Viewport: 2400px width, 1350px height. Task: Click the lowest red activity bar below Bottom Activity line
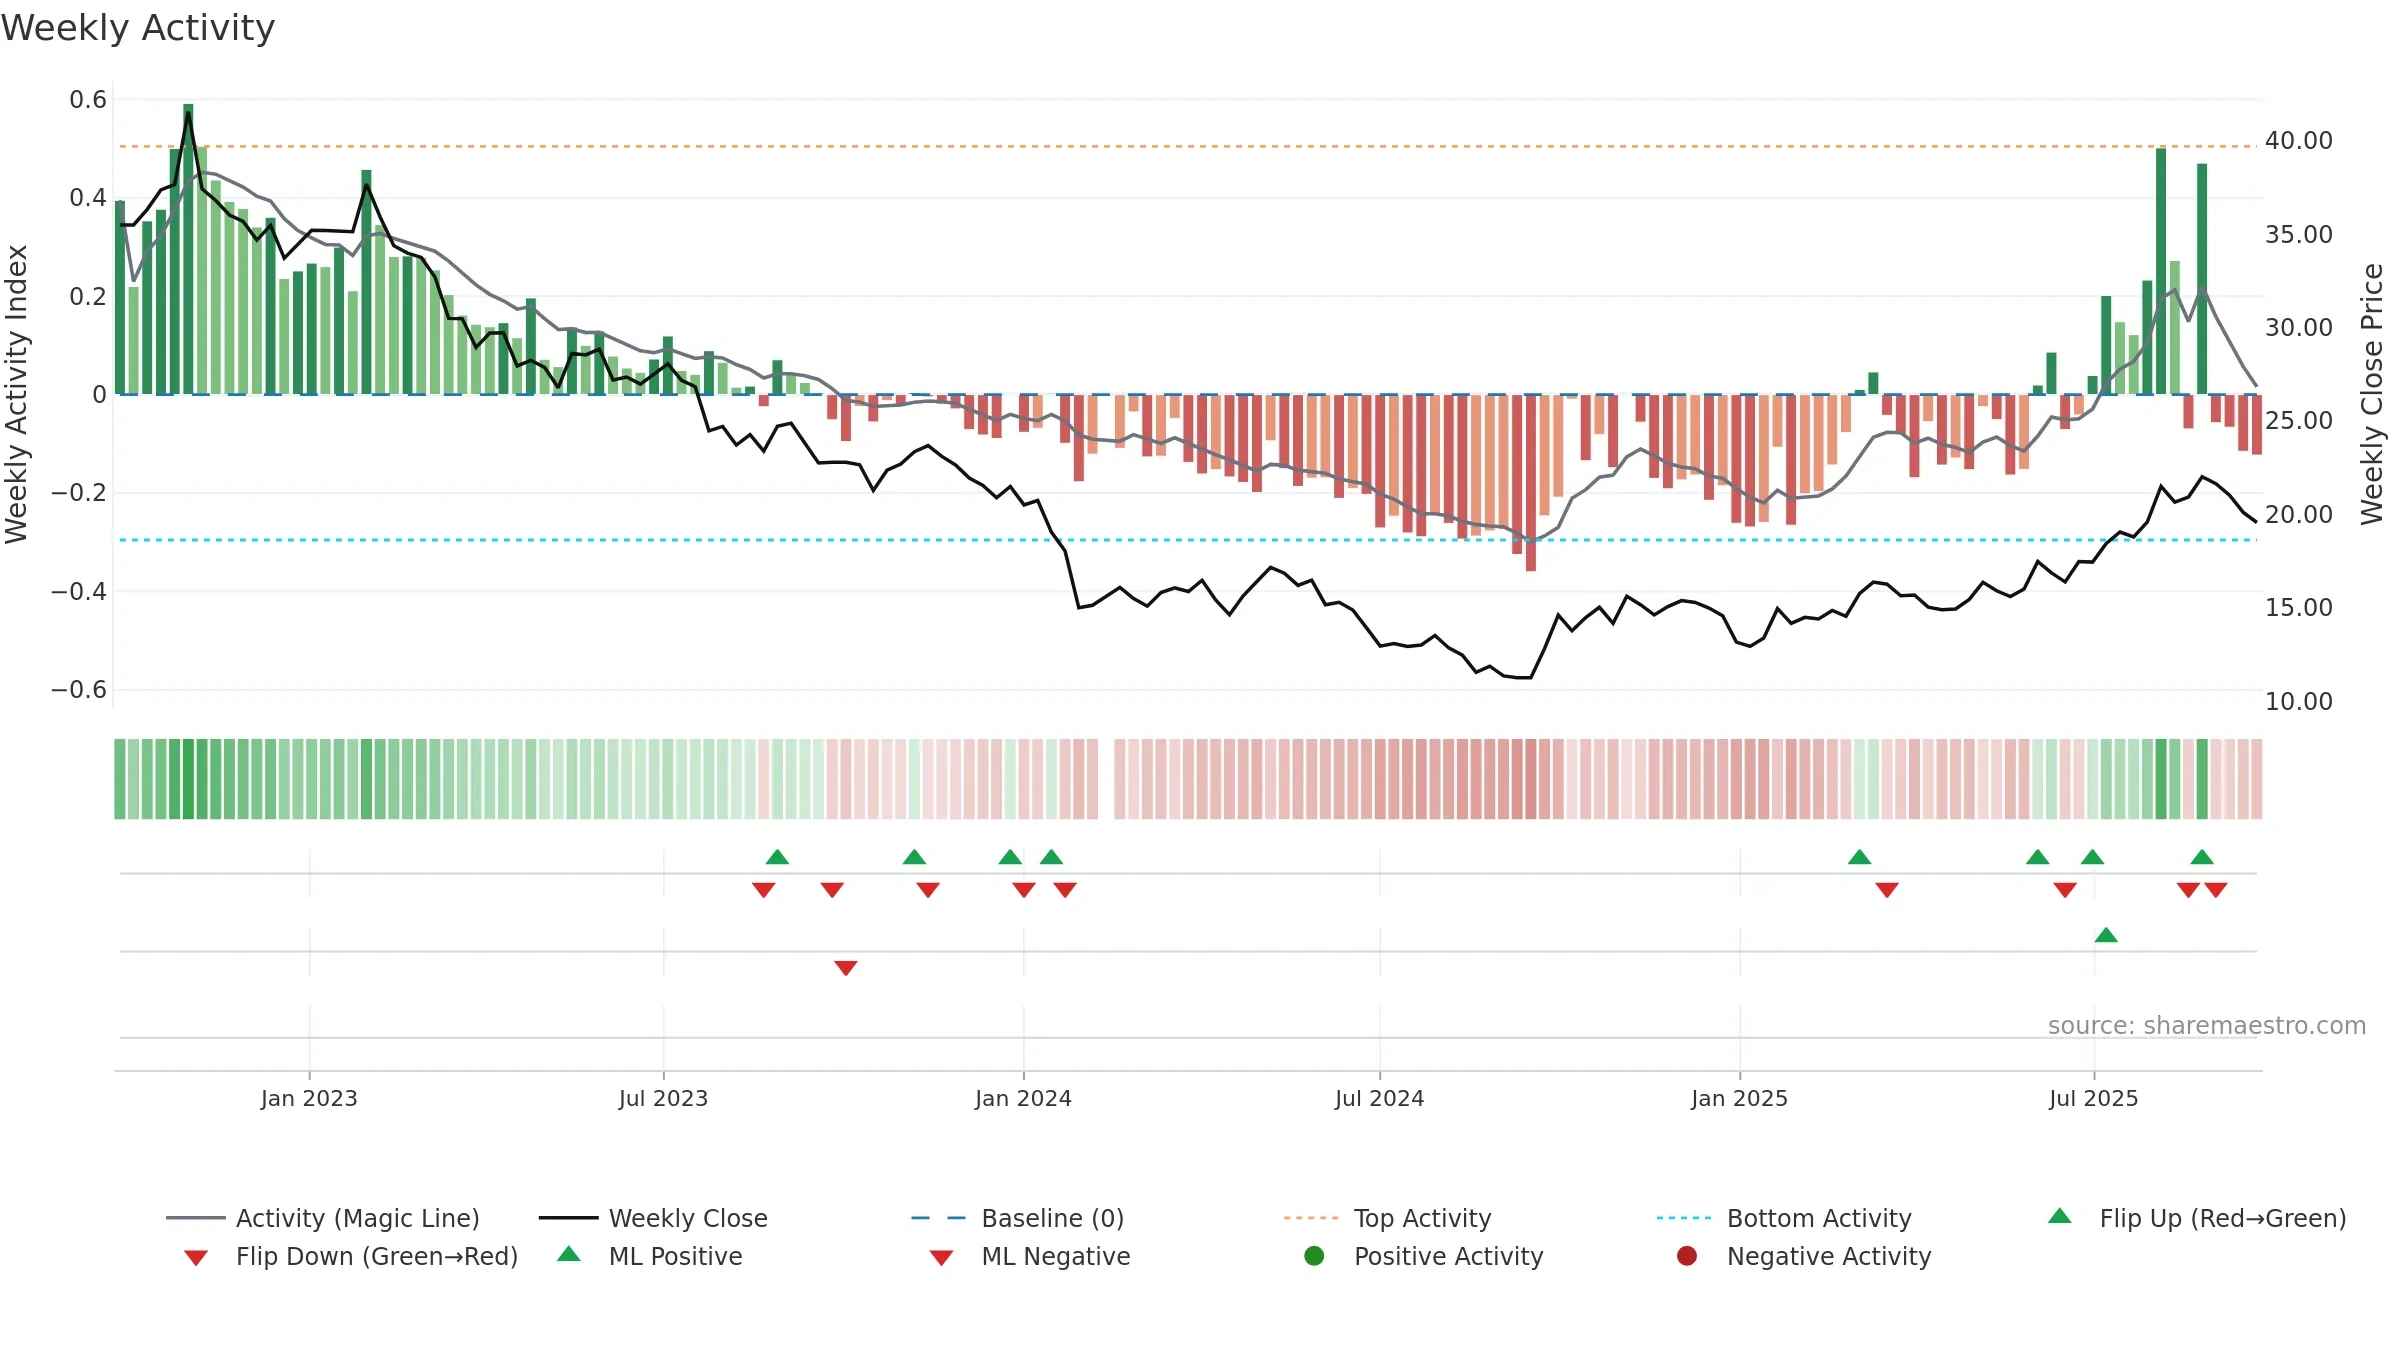pos(1531,483)
